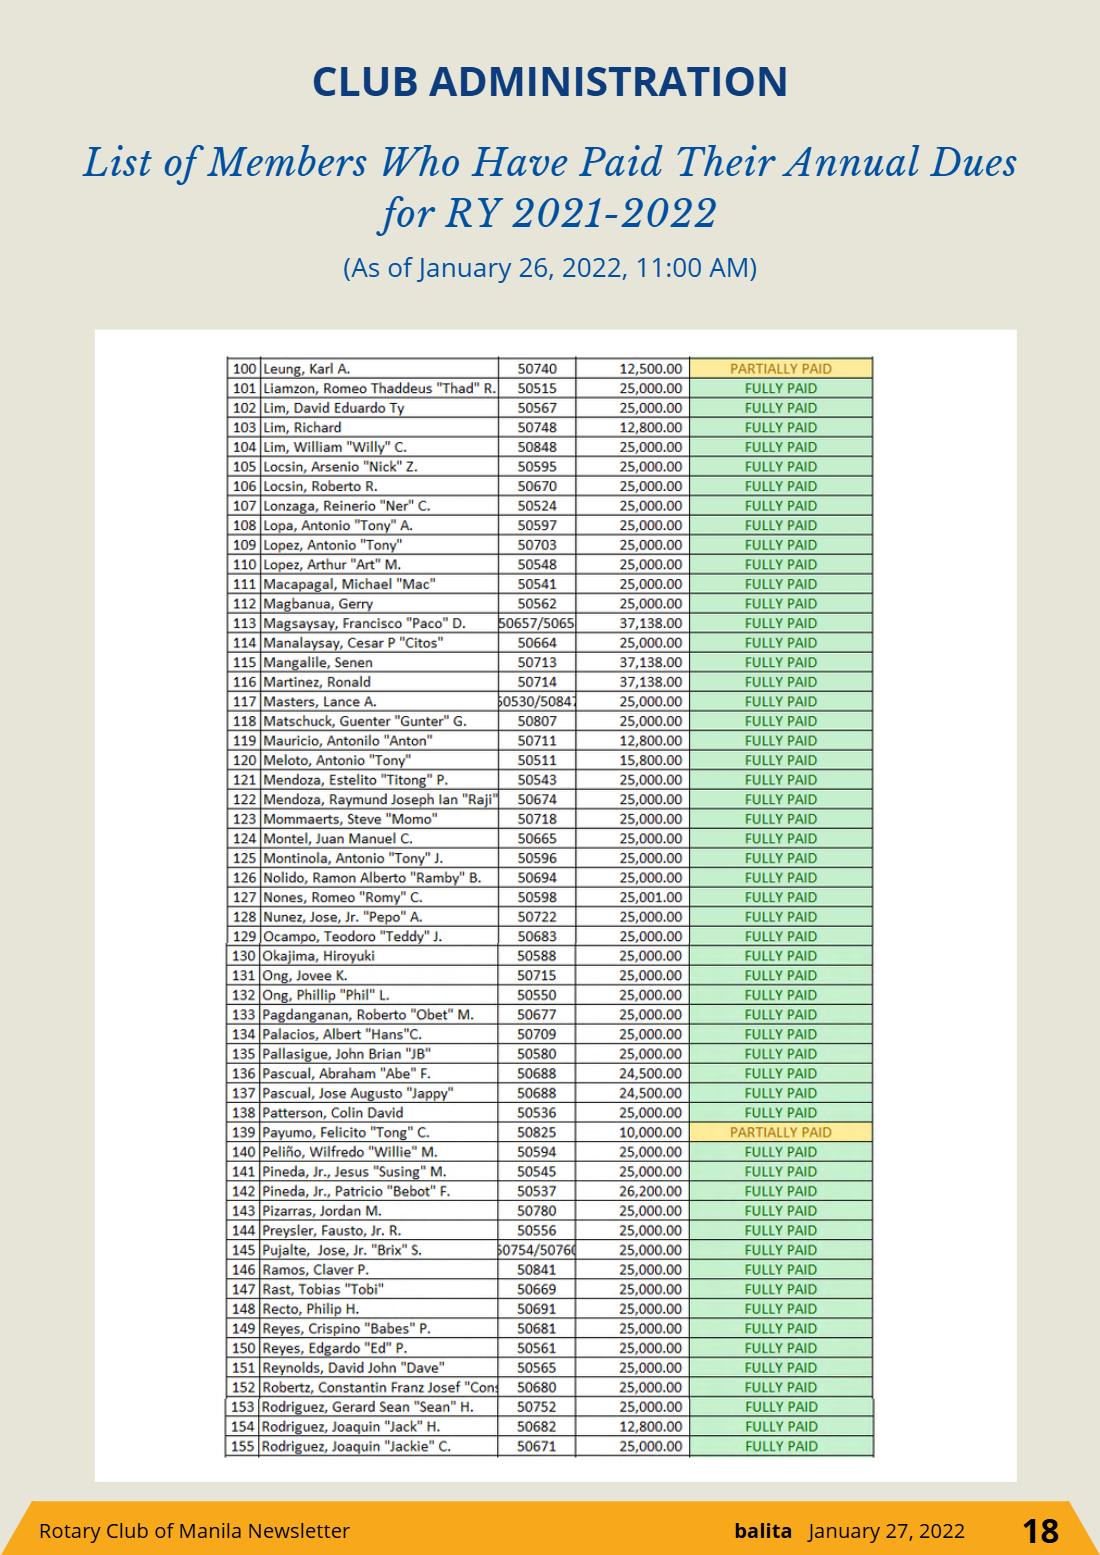Image resolution: width=1100 pixels, height=1555 pixels.
Task: Select receipt number 50825 for Payumo
Action: point(537,1132)
